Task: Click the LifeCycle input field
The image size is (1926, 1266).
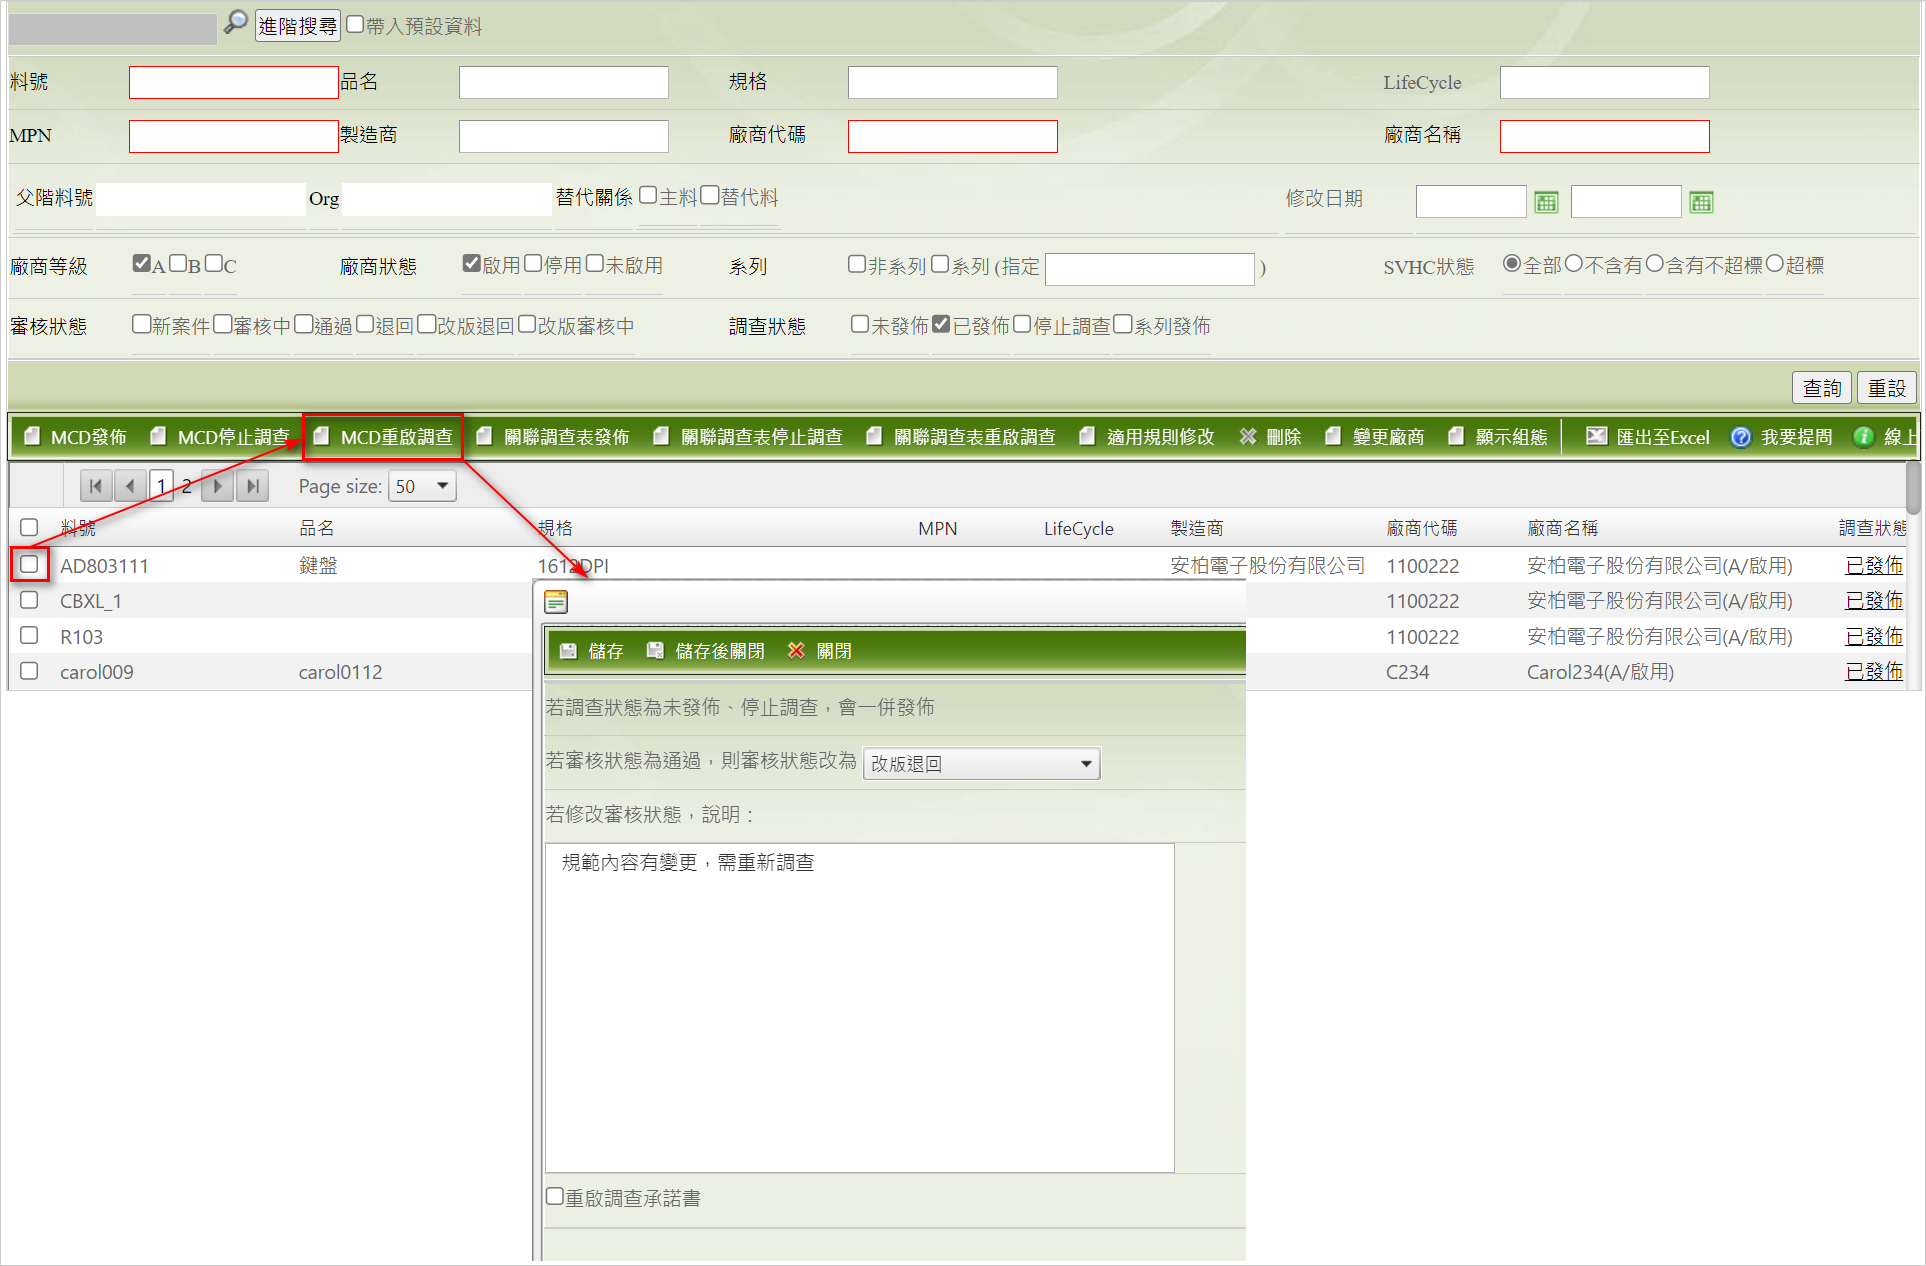Action: pyautogui.click(x=1605, y=82)
